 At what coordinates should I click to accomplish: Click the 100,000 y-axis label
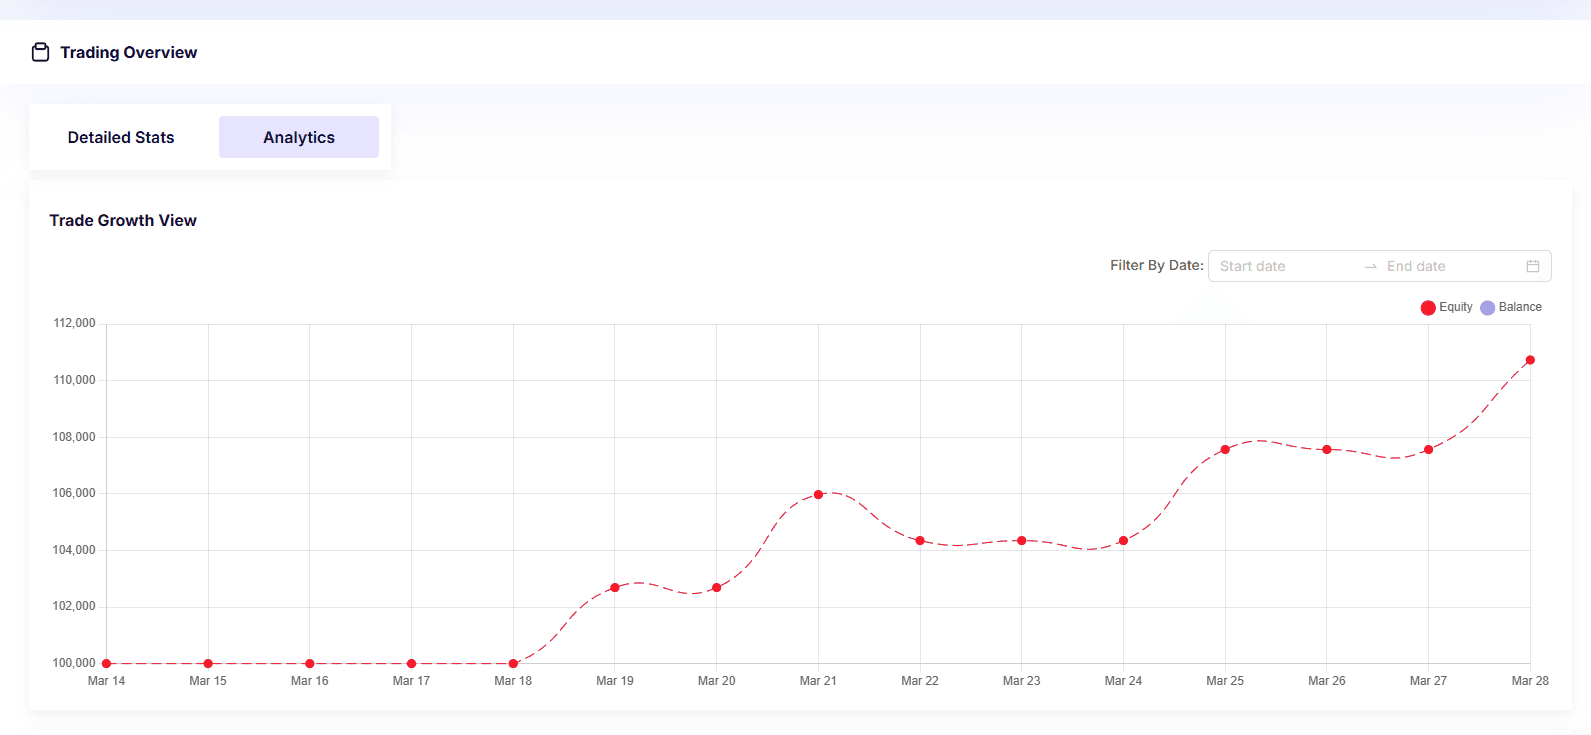point(75,663)
